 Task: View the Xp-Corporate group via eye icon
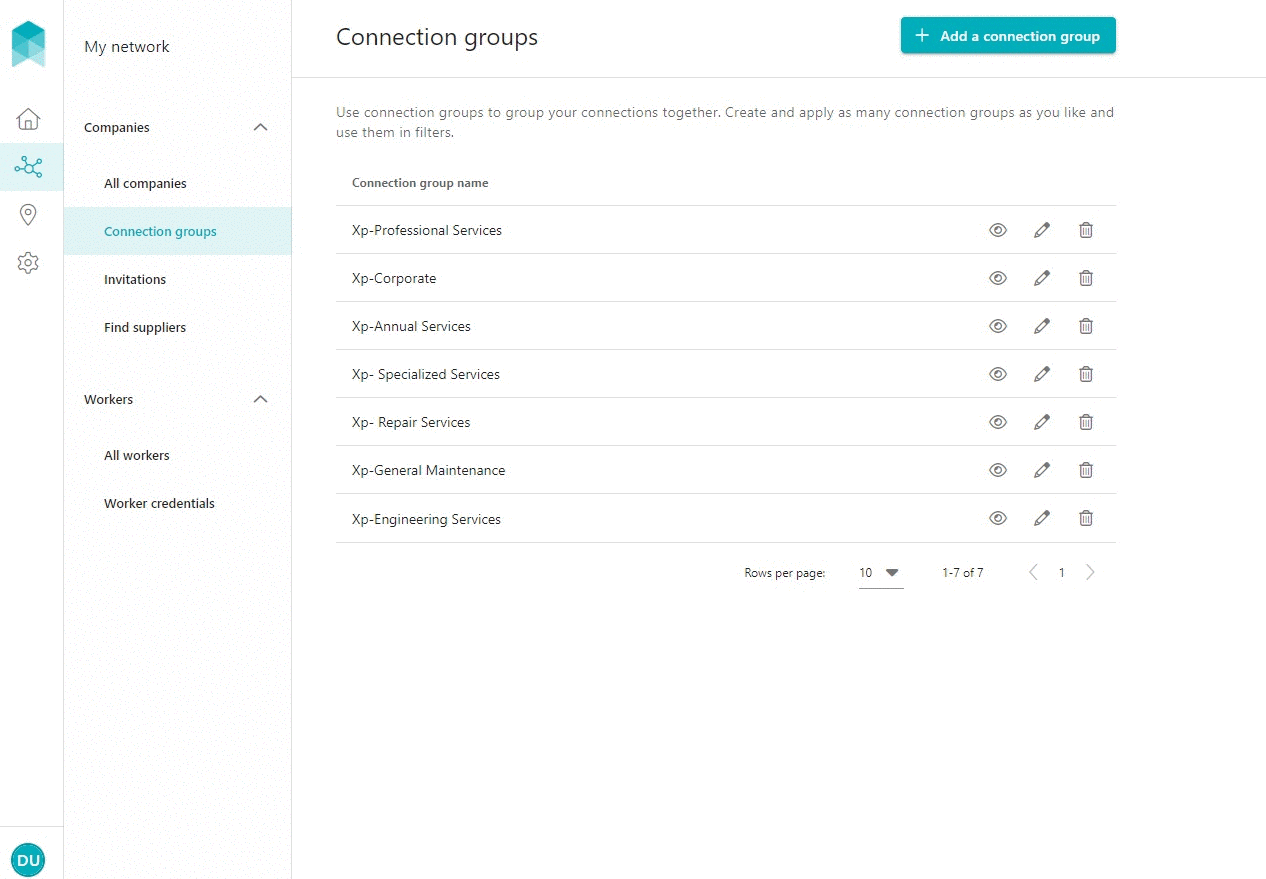tap(998, 278)
